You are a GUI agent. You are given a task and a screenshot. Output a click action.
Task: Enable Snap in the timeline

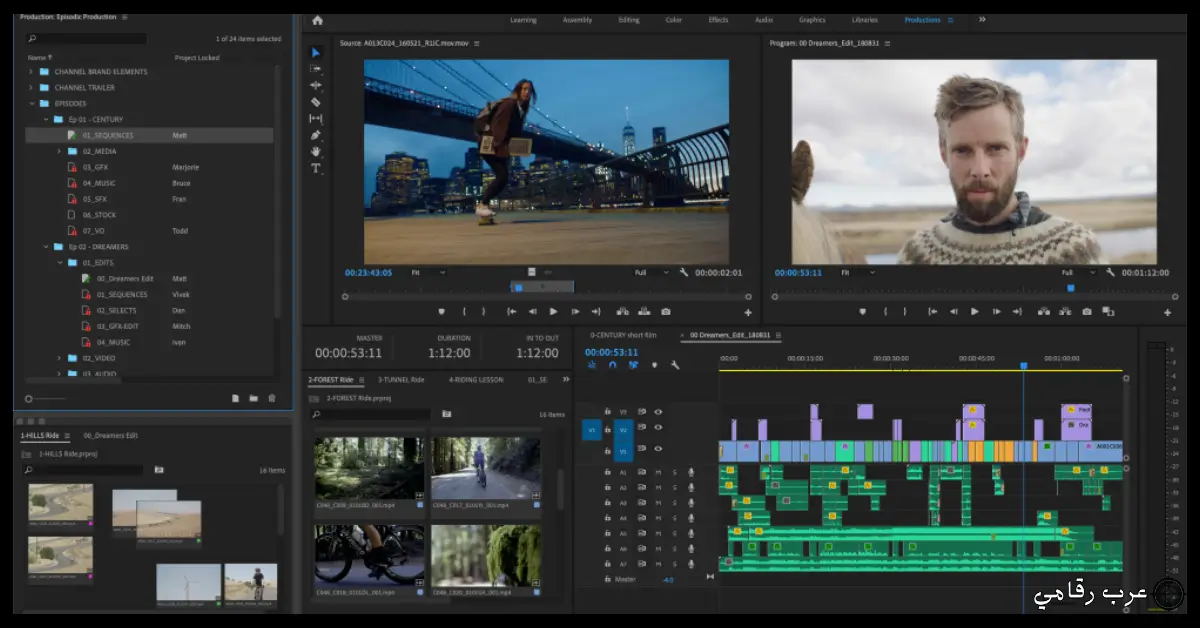[x=611, y=364]
